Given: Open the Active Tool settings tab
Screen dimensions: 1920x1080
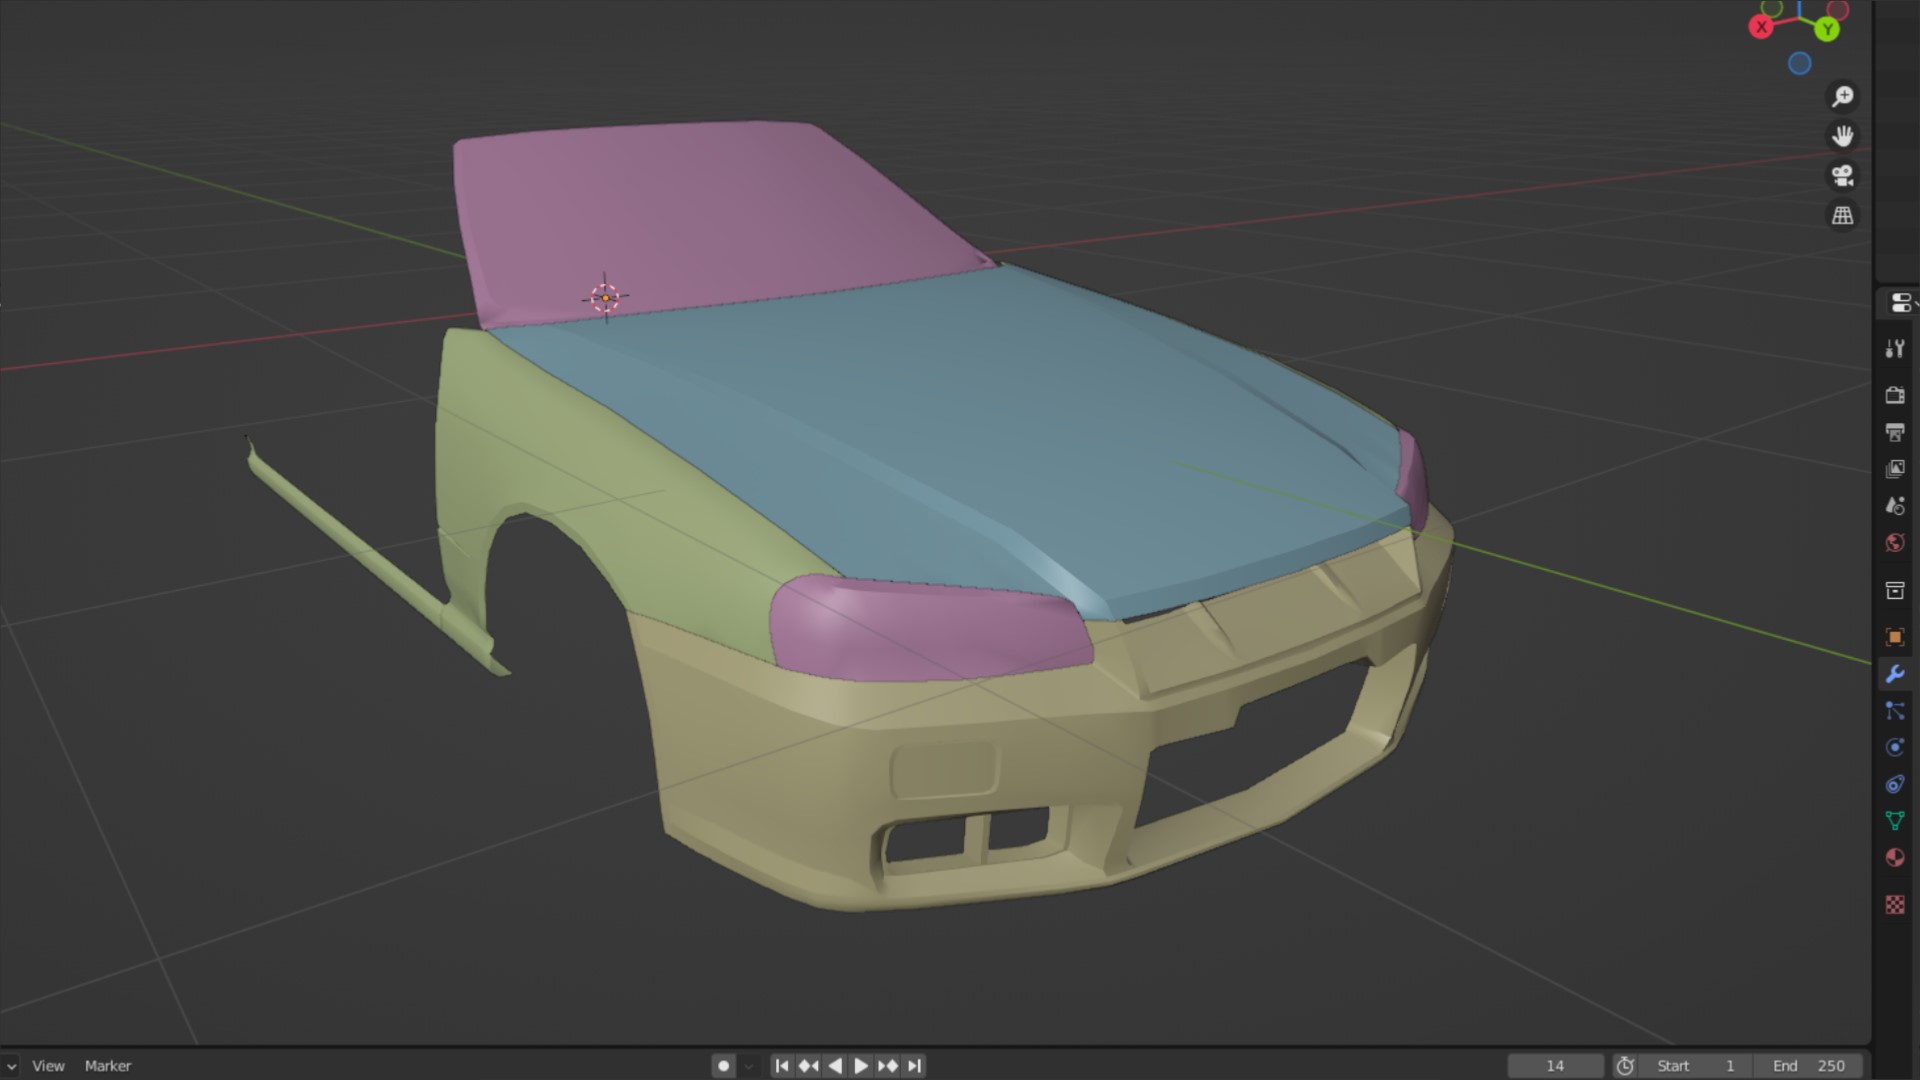Looking at the screenshot, I should point(1895,349).
